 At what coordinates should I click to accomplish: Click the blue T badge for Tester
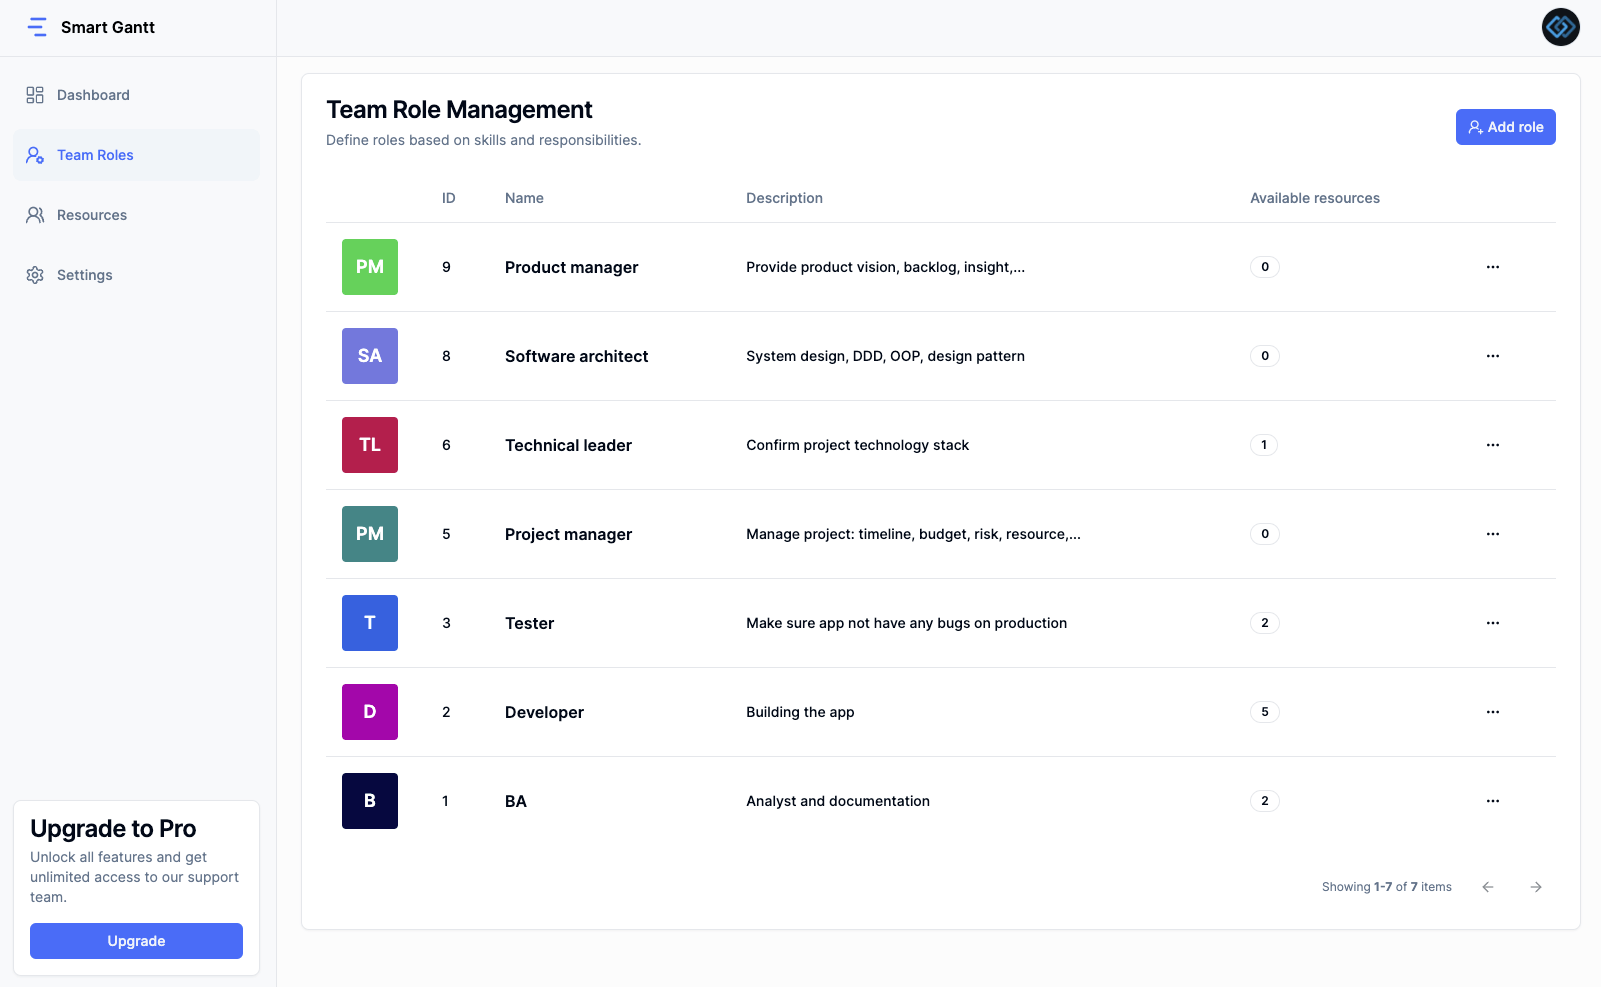pyautogui.click(x=370, y=623)
